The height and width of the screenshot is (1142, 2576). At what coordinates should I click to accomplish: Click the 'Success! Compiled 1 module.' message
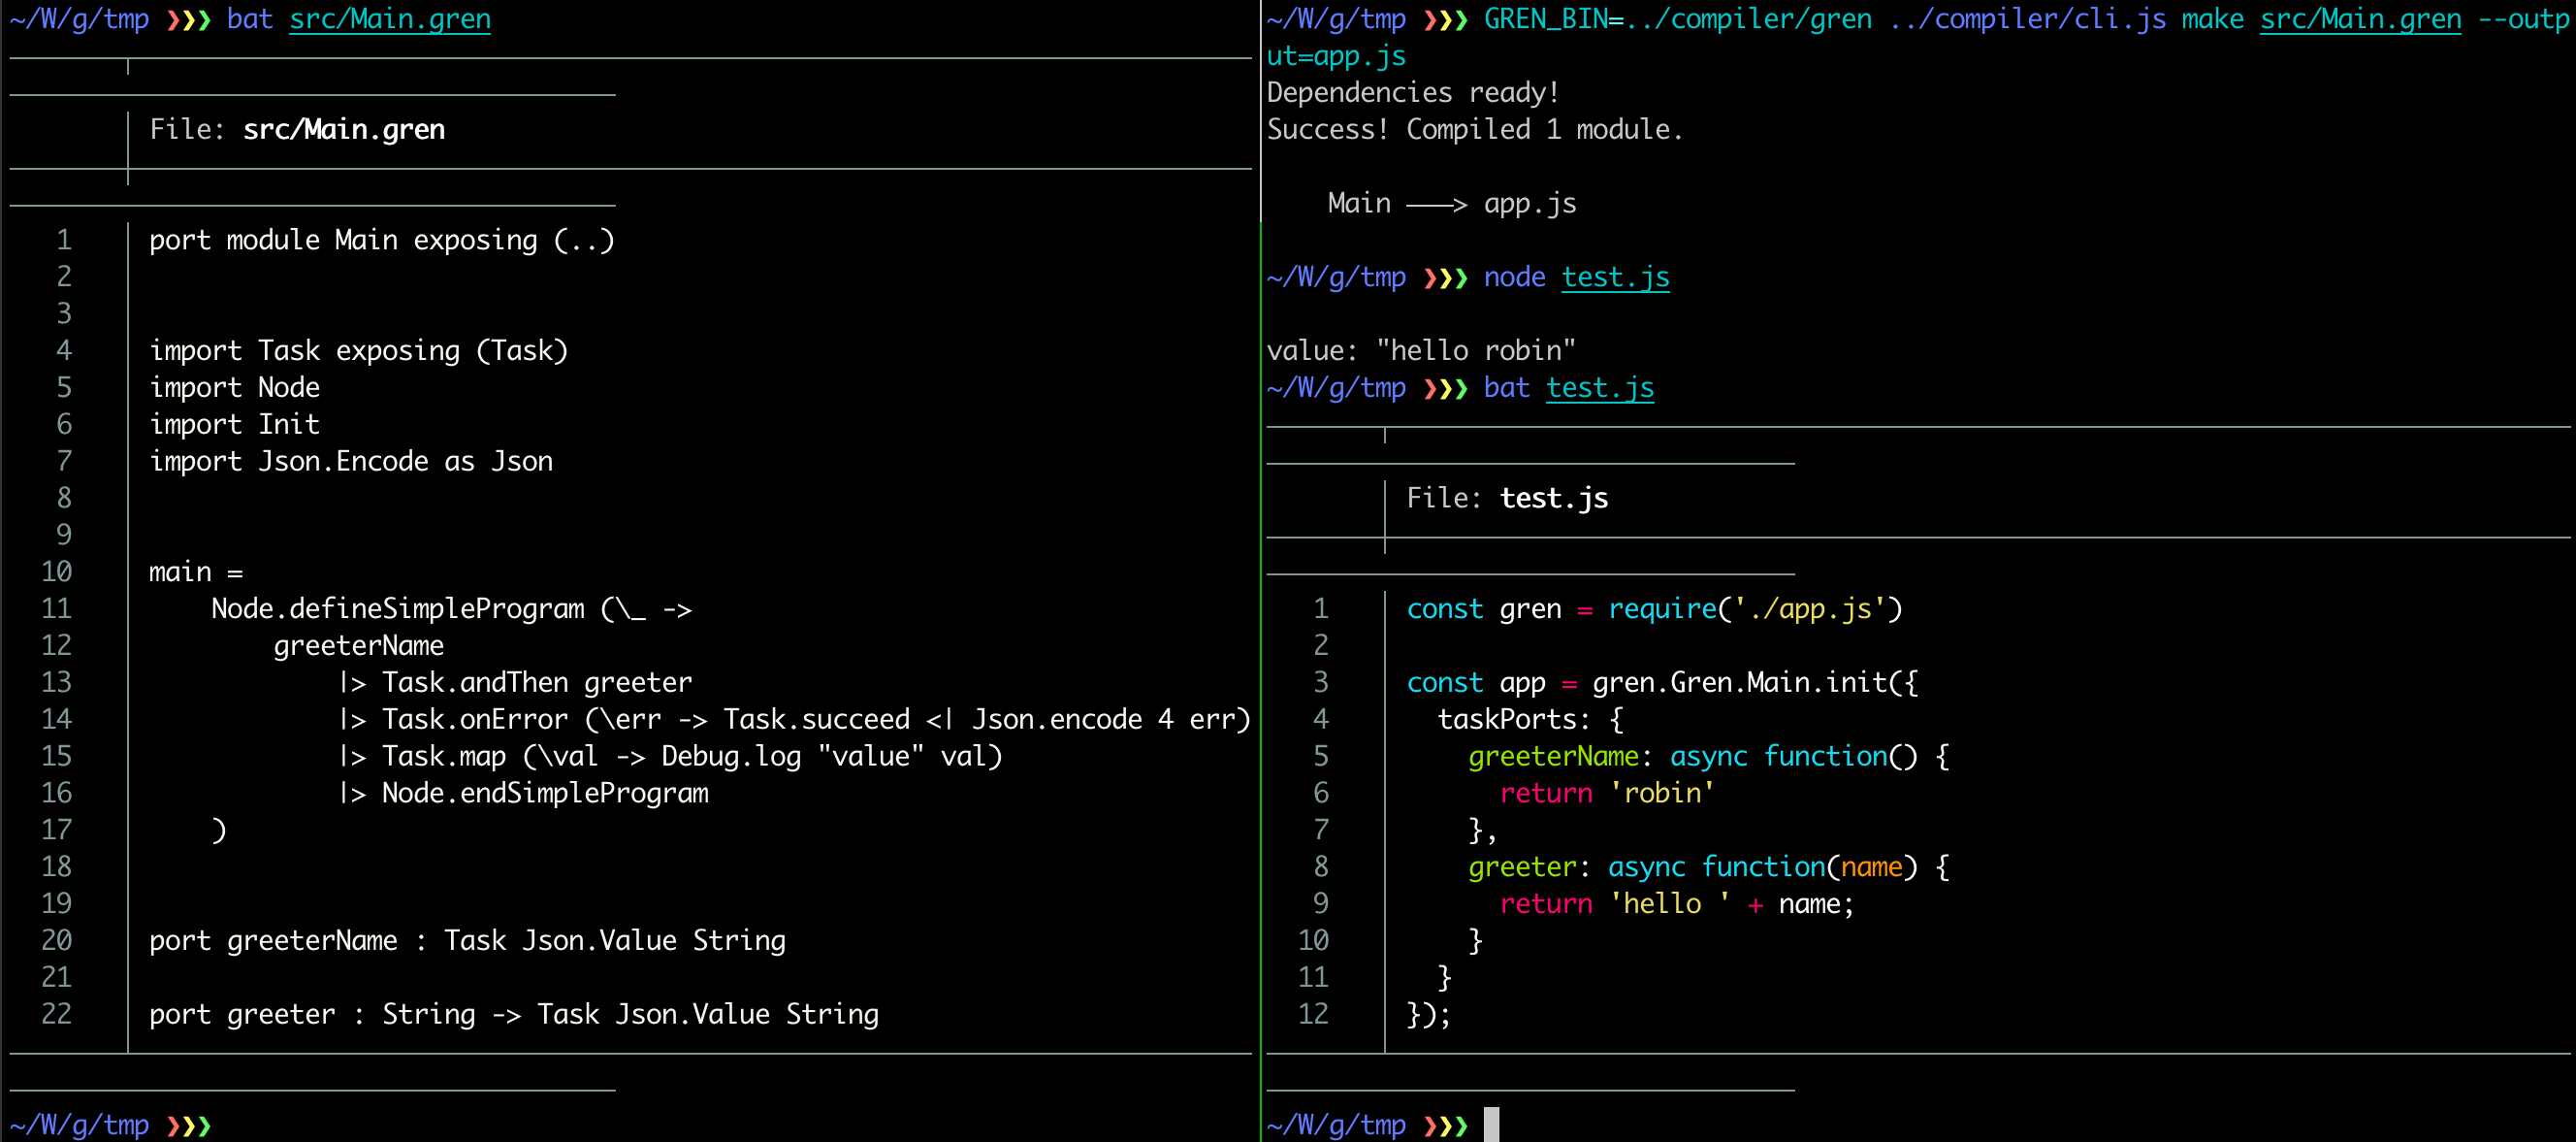[1474, 130]
